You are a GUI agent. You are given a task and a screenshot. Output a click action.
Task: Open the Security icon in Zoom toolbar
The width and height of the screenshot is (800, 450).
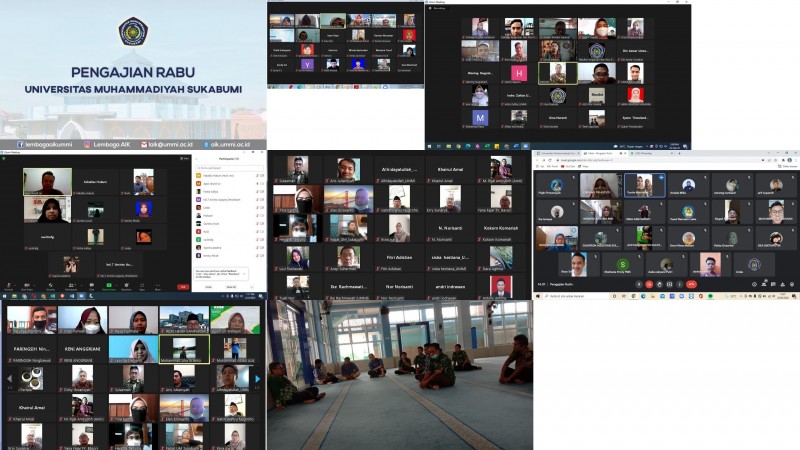point(50,284)
